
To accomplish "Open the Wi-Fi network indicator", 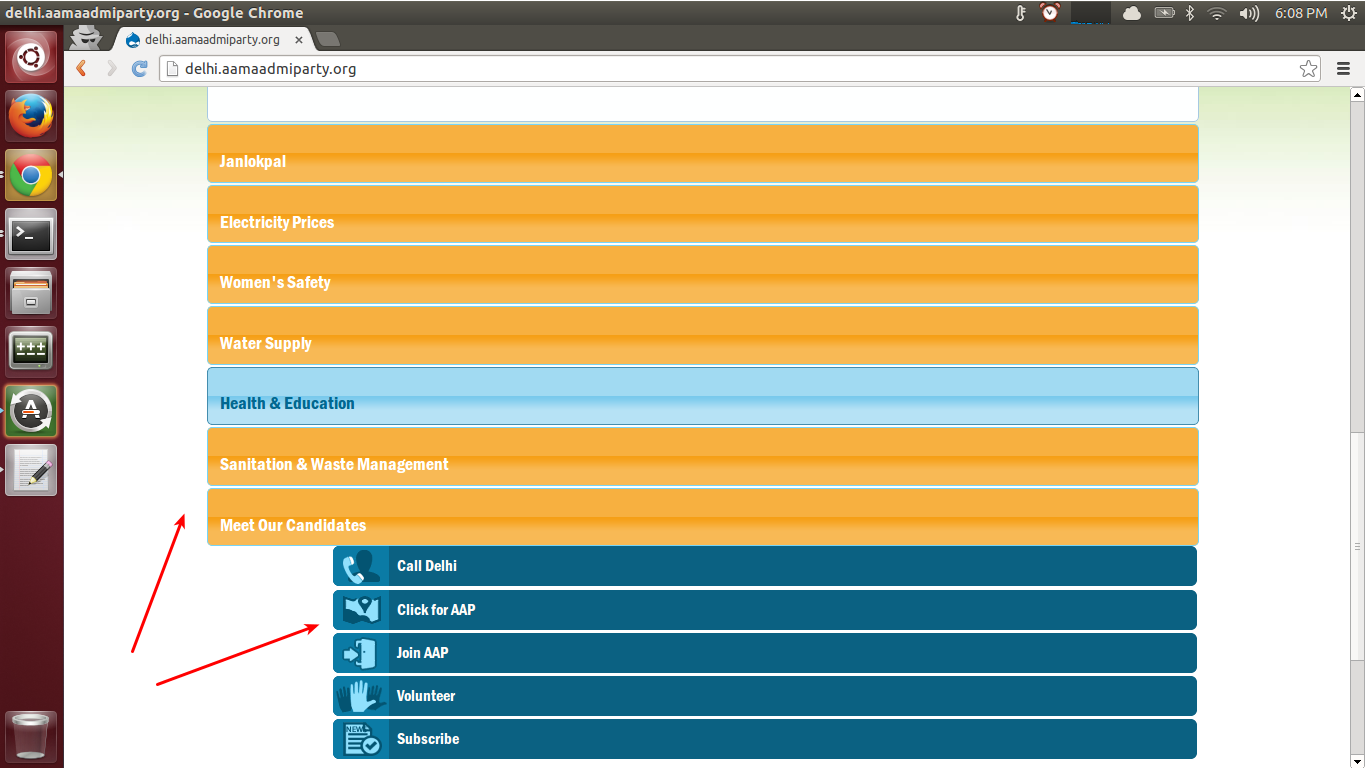I will tap(1217, 13).
